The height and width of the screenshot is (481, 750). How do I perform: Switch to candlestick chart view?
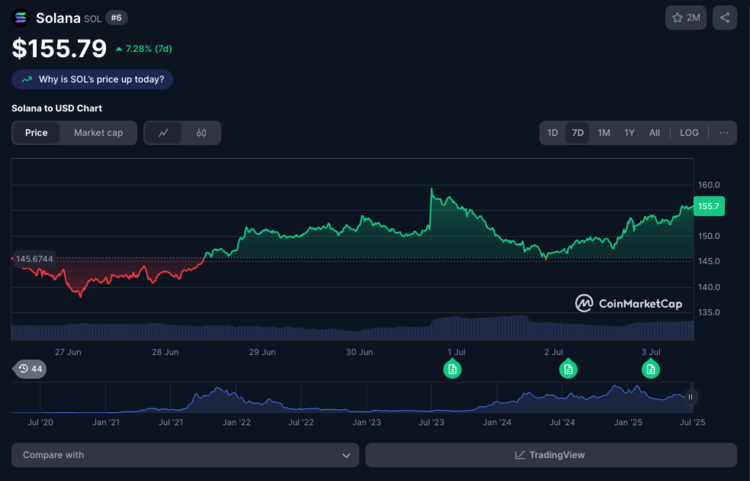point(201,133)
